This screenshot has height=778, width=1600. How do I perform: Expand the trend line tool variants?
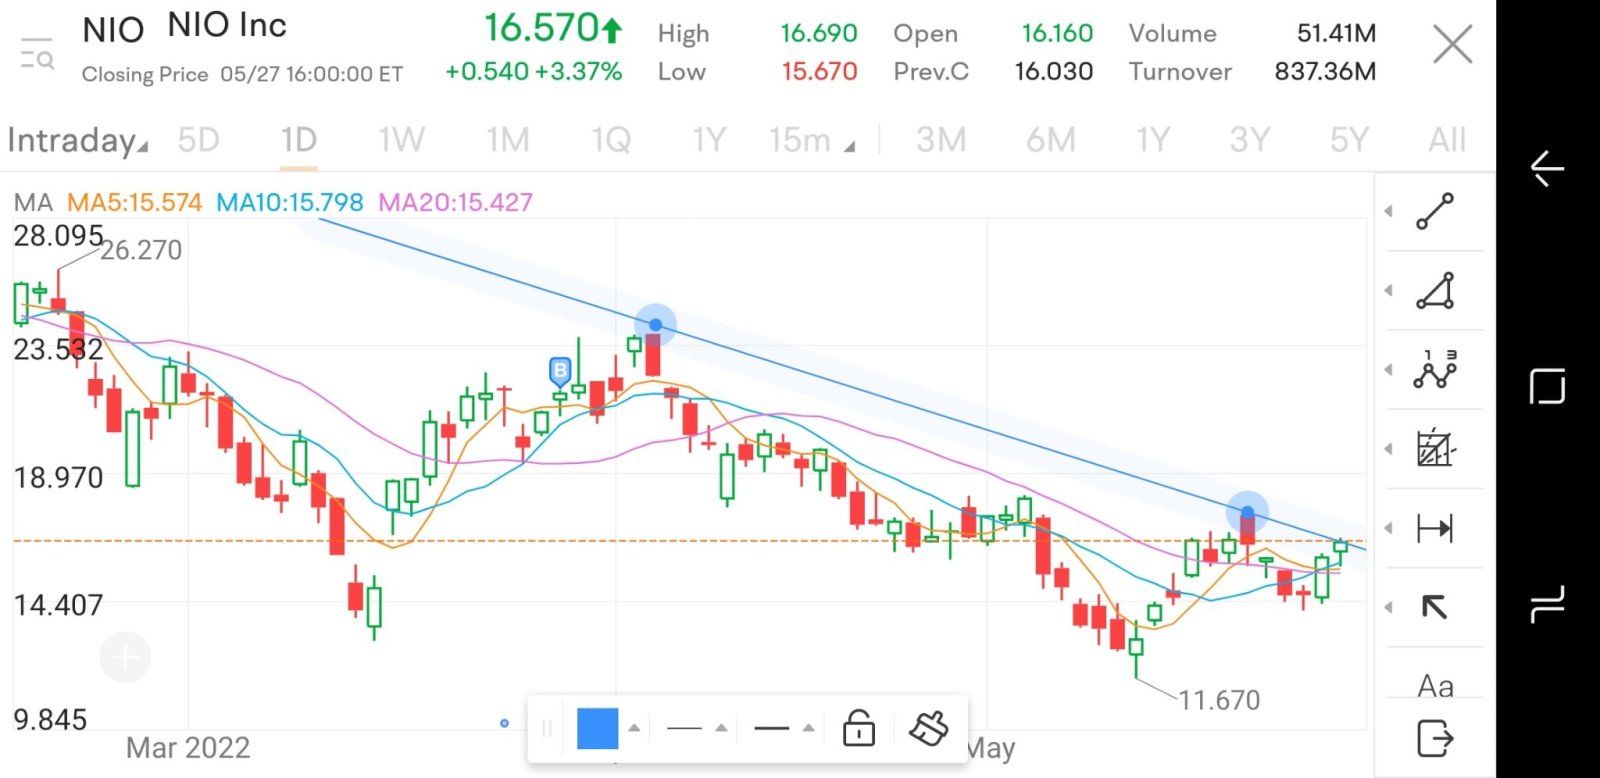(1389, 212)
